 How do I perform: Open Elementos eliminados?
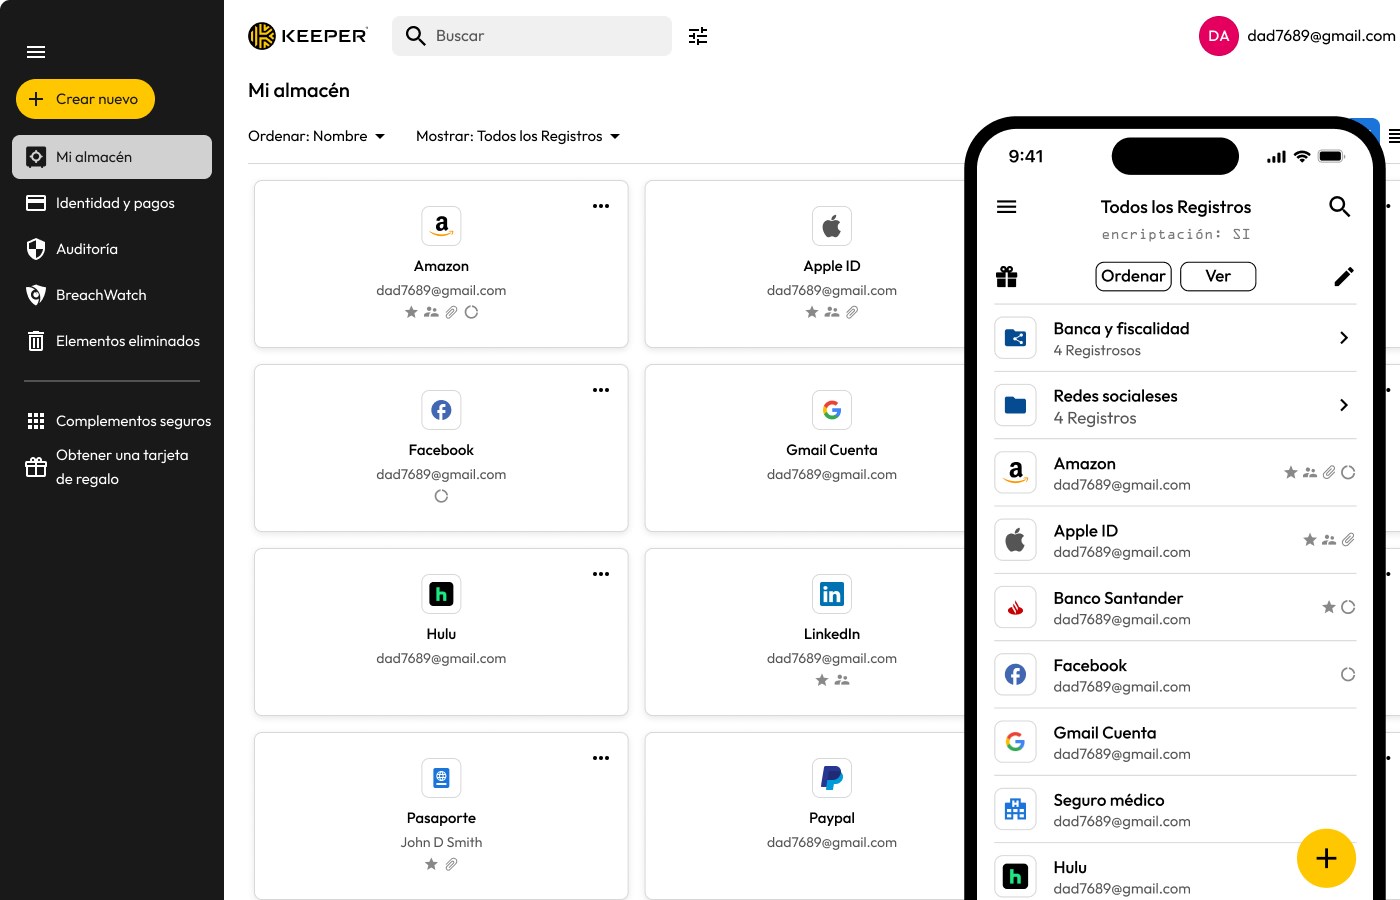click(112, 341)
